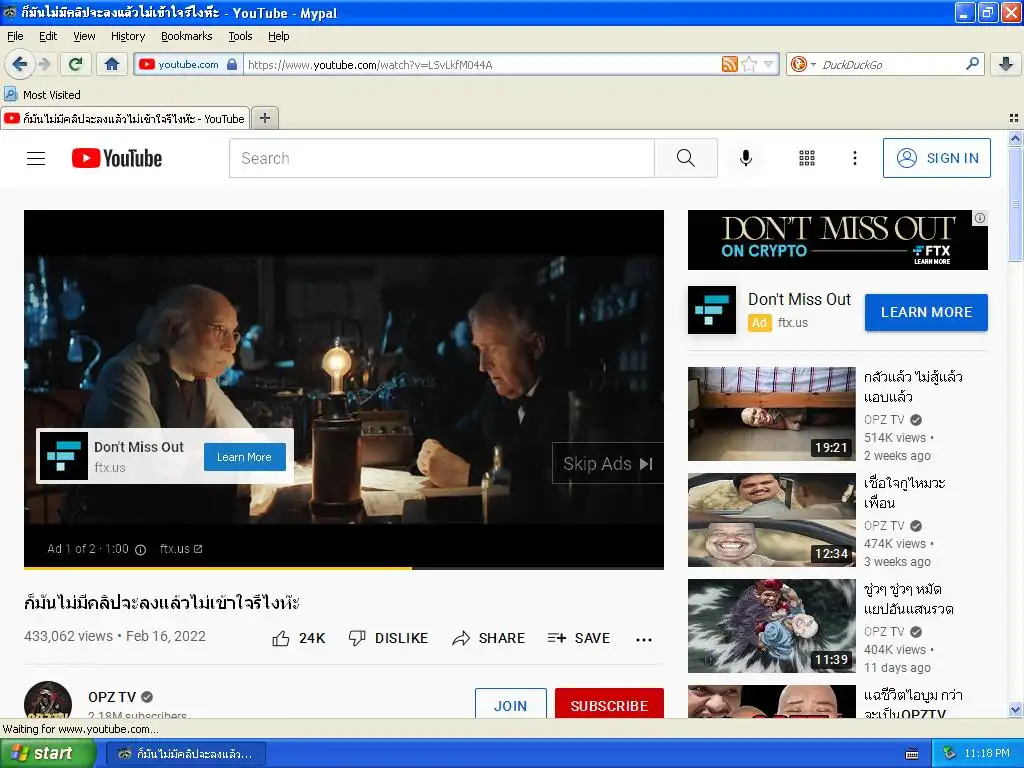Open the DuckDuckGo search engine selector
This screenshot has width=1024, height=768.
pyautogui.click(x=803, y=64)
